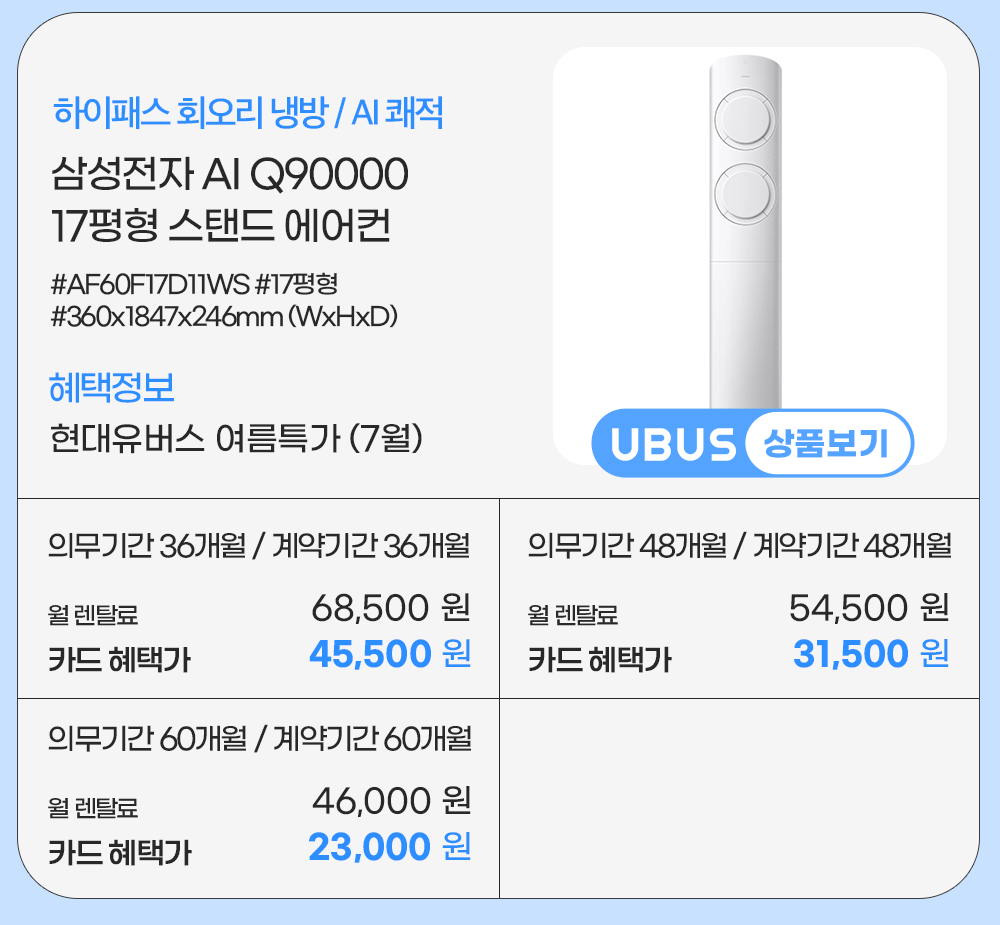Select the 36개월 contract plan heading

pyautogui.click(x=259, y=547)
